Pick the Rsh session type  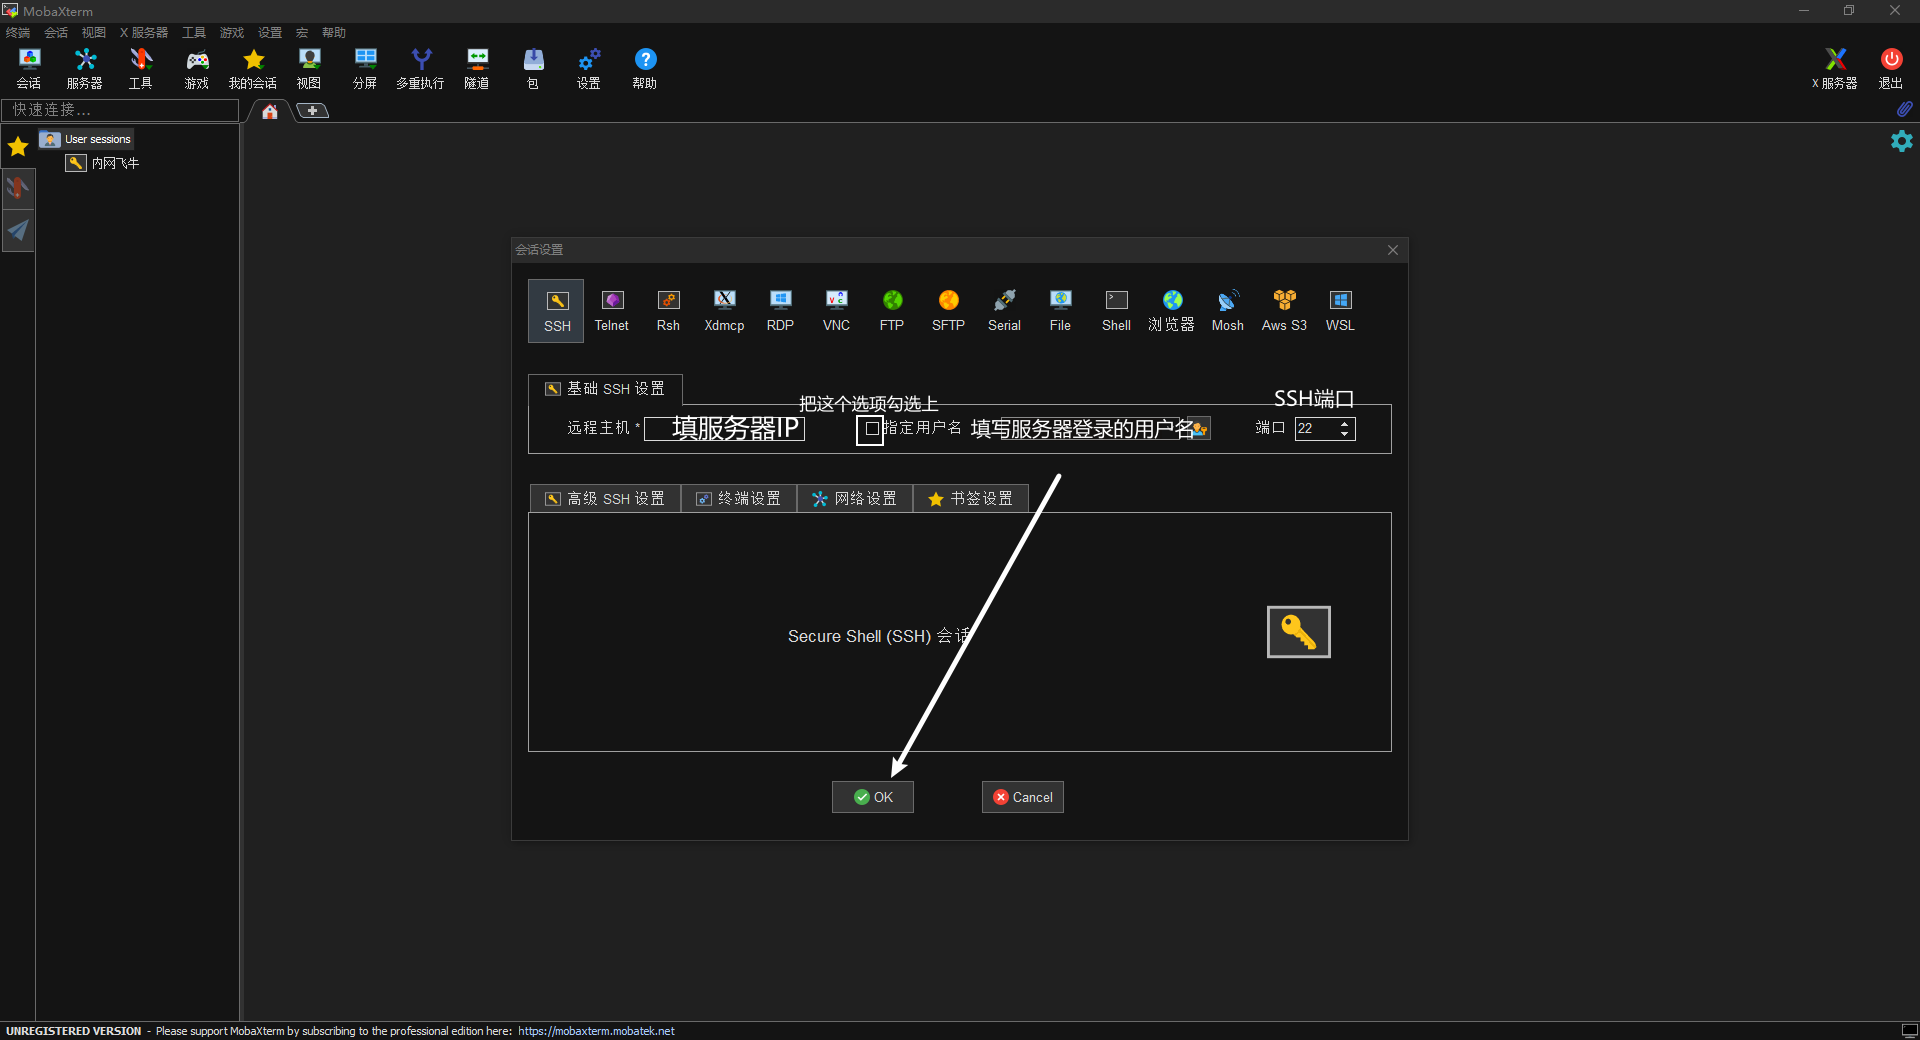(x=668, y=311)
